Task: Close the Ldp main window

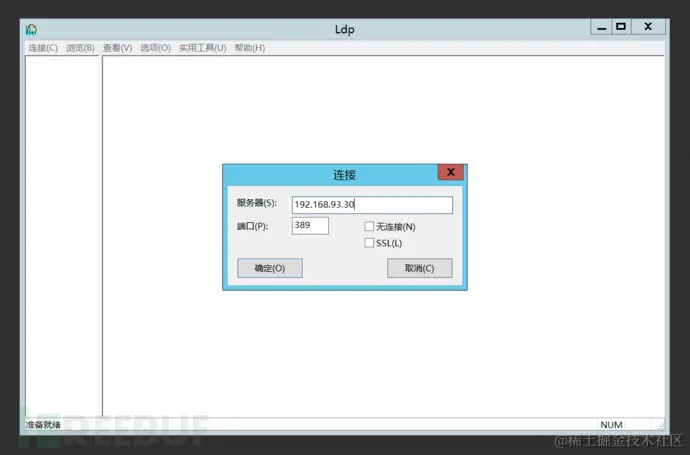Action: (x=648, y=27)
